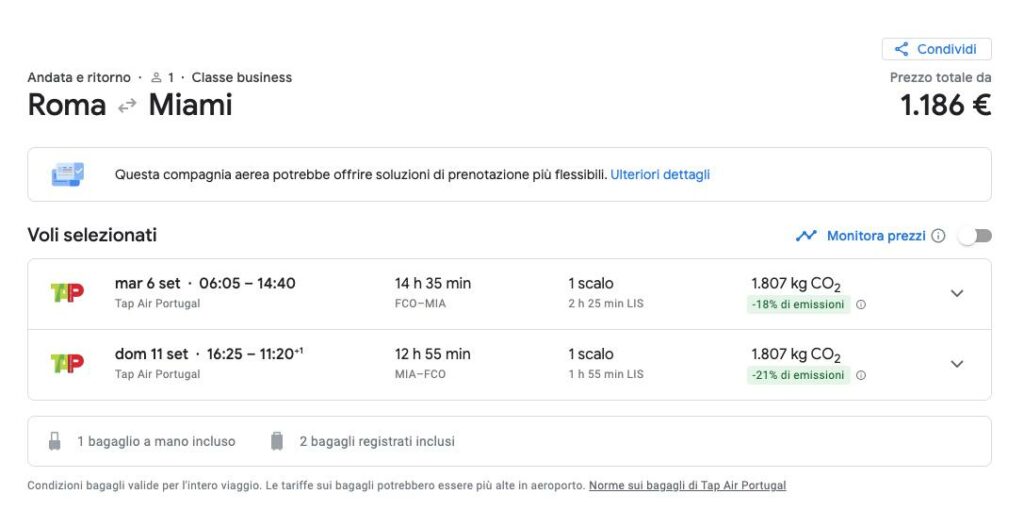
Task: Click the -18% di emissioni badge
Action: [x=799, y=304]
